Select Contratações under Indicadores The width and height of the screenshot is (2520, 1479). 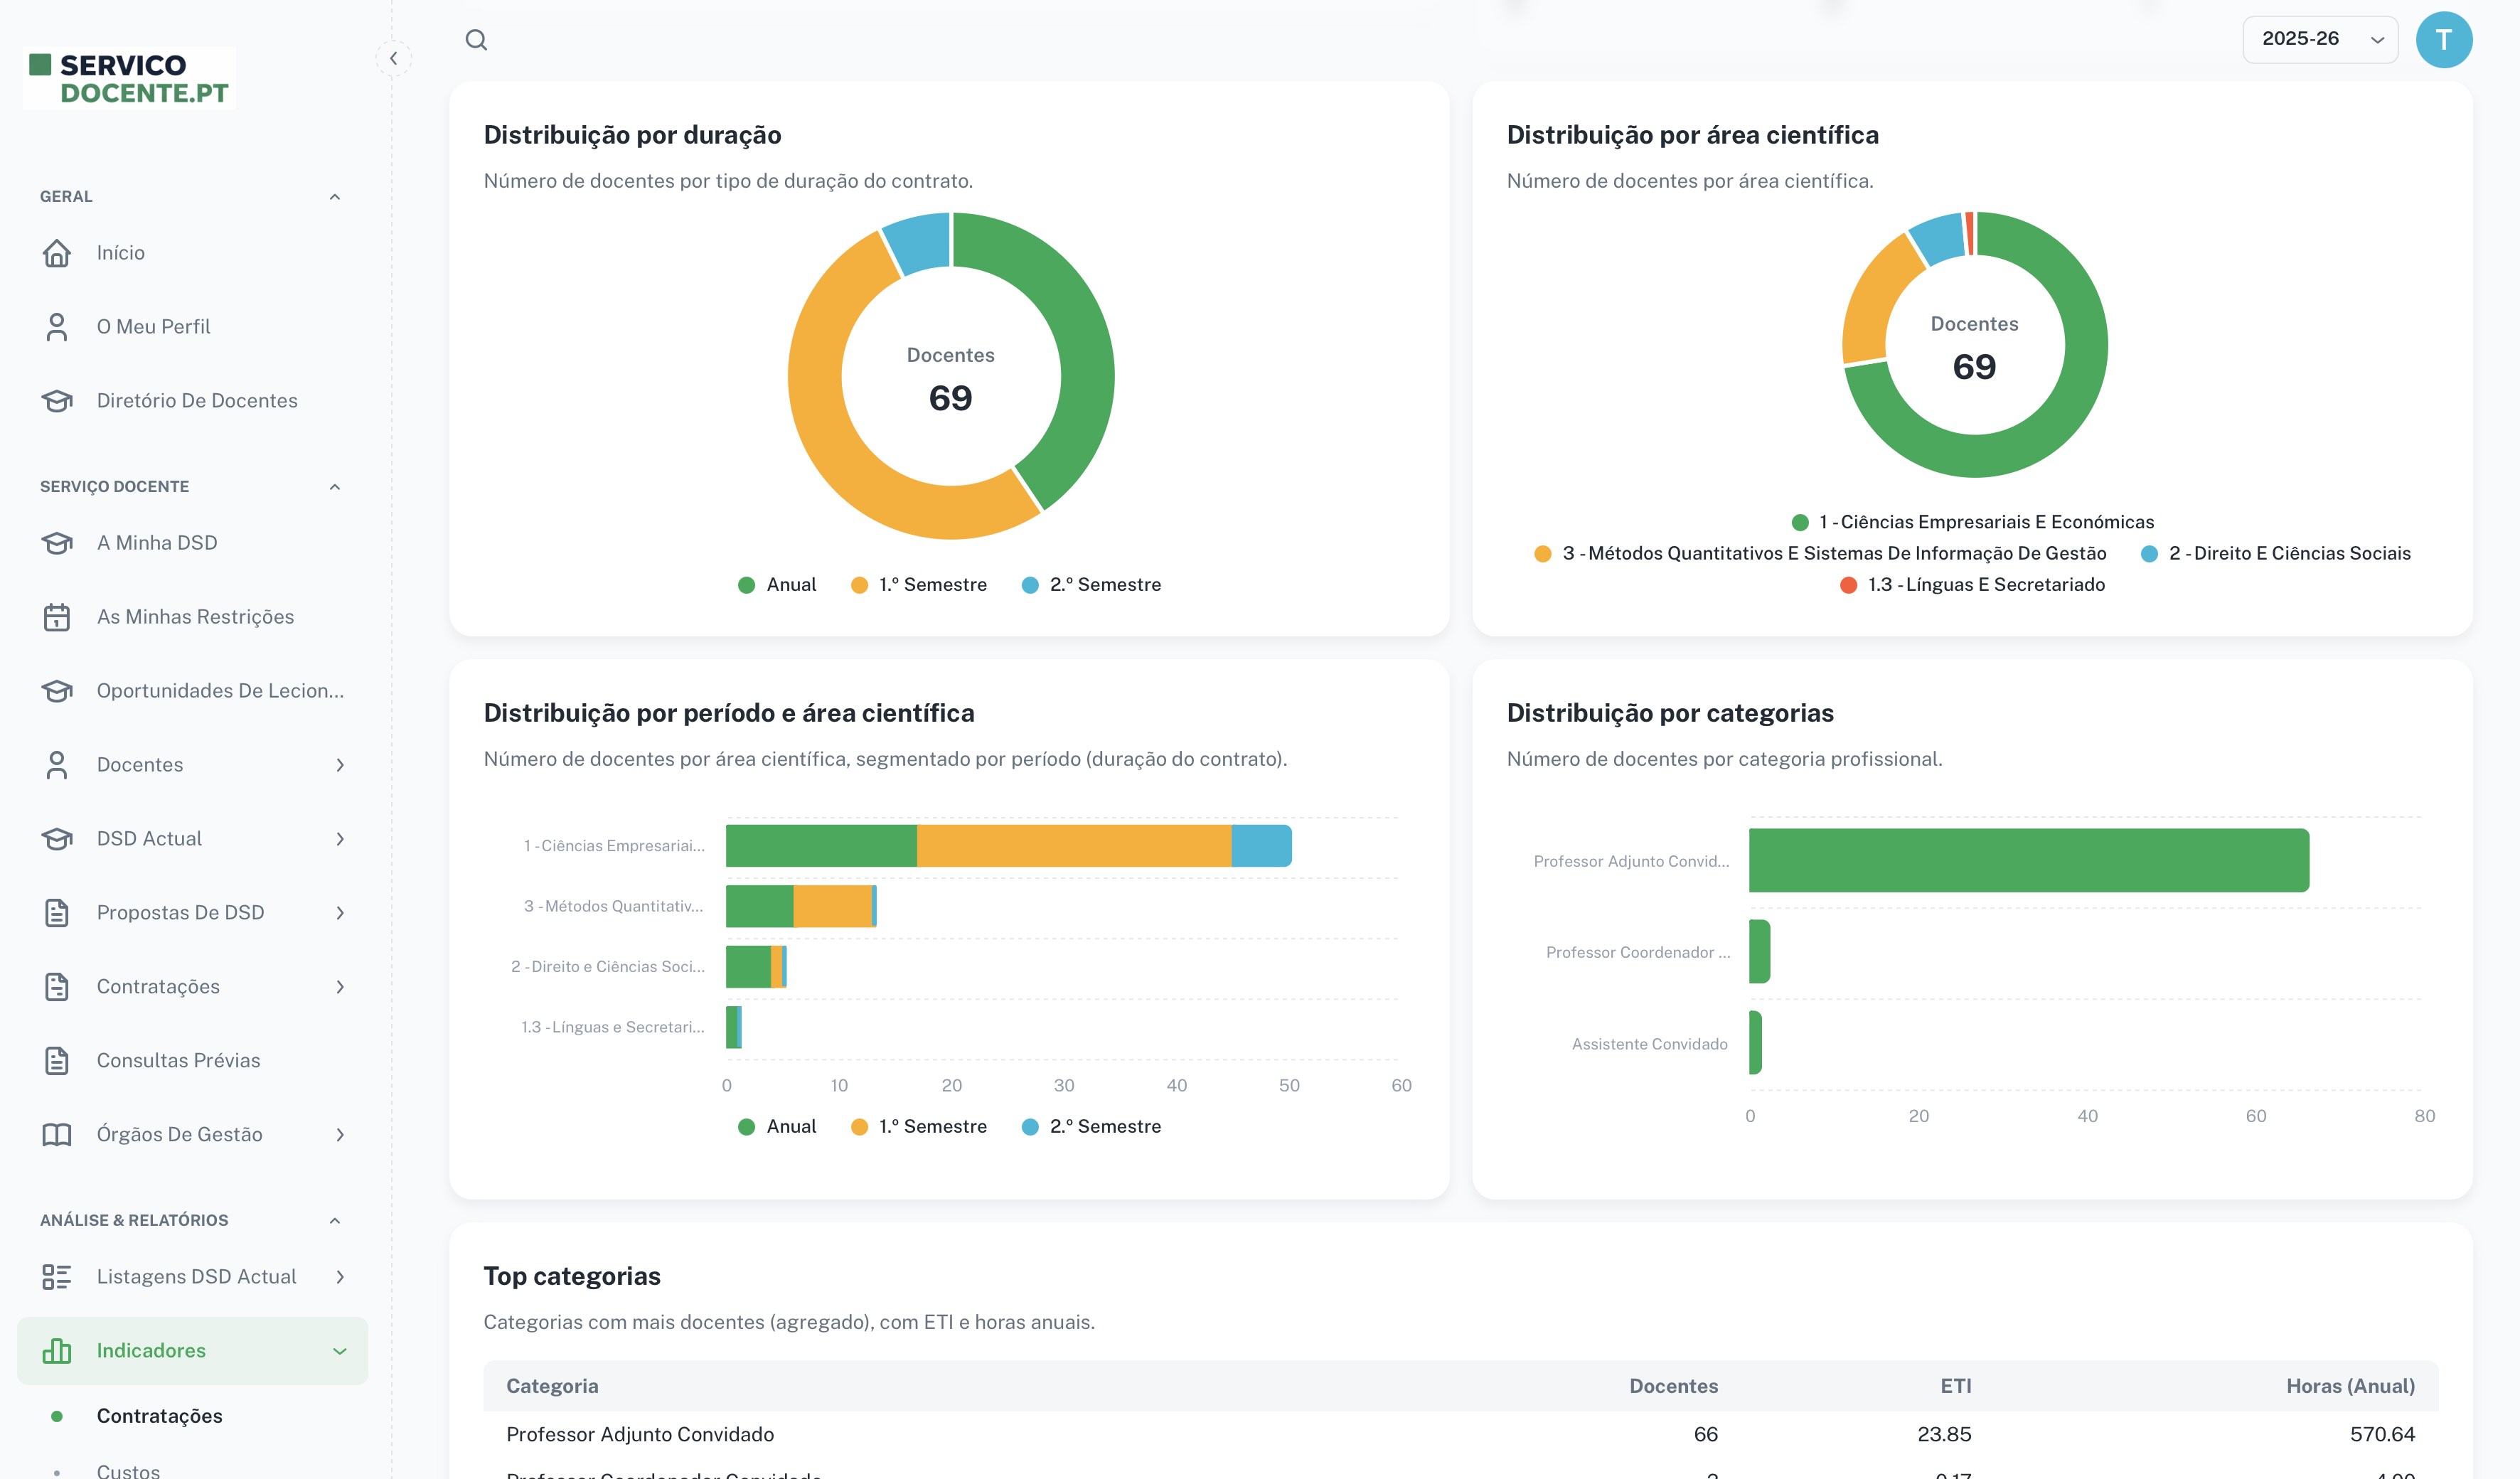coord(159,1416)
